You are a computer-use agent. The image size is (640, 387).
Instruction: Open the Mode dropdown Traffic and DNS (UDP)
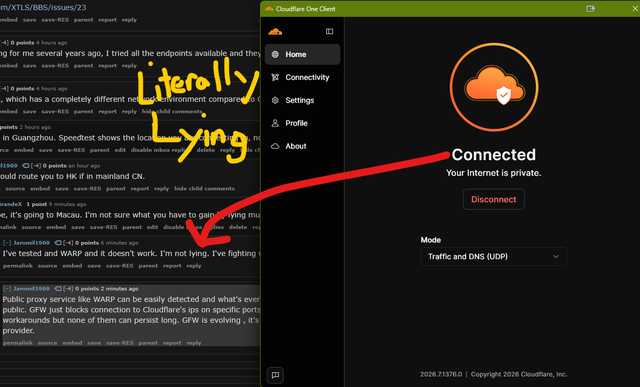click(493, 256)
